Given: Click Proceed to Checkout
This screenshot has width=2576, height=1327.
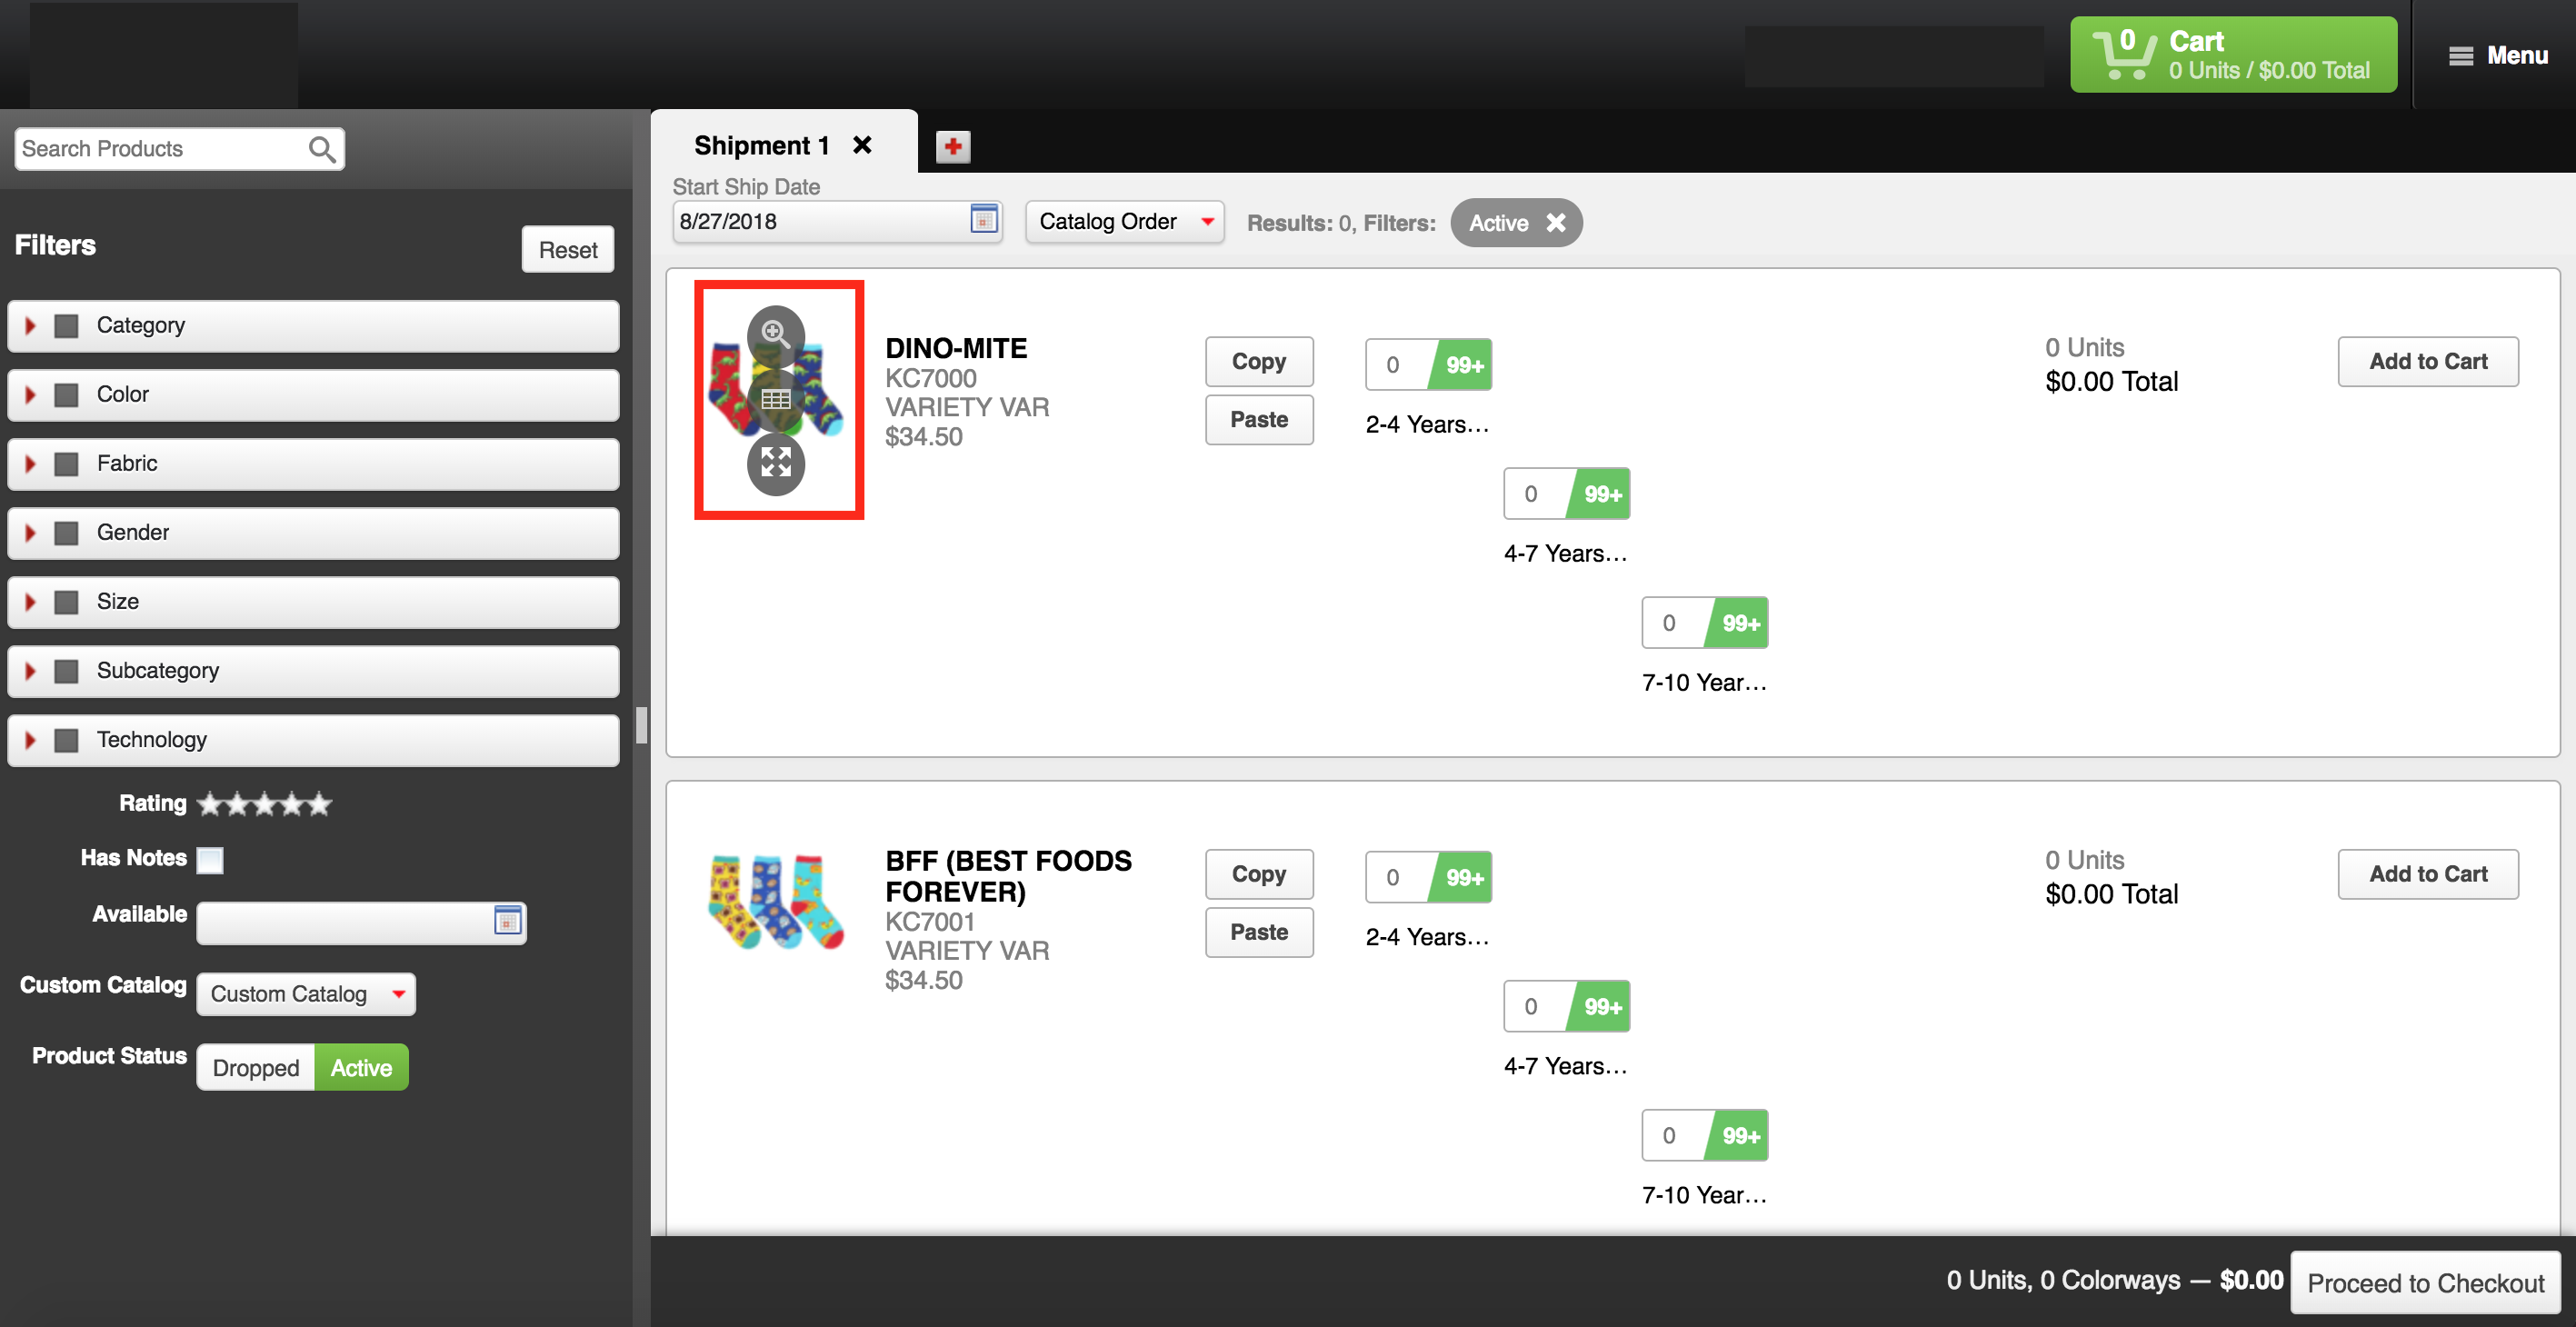Looking at the screenshot, I should 2424,1283.
